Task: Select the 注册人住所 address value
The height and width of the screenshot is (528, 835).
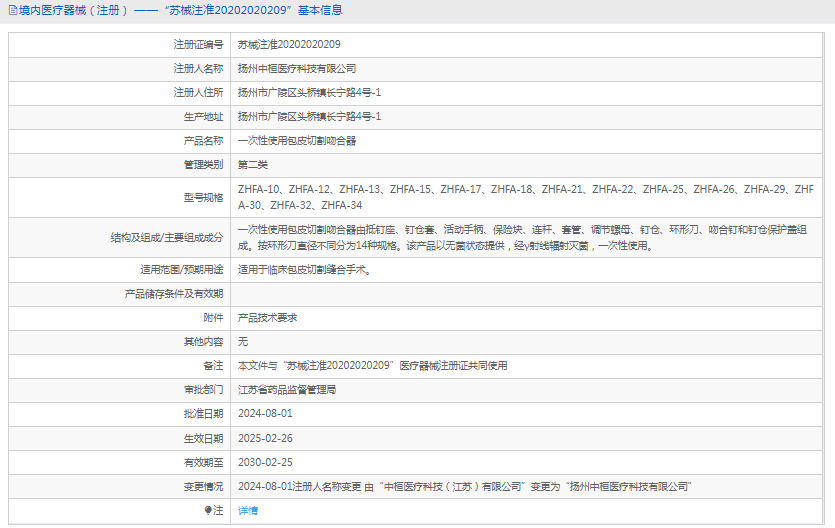Action: pos(309,93)
